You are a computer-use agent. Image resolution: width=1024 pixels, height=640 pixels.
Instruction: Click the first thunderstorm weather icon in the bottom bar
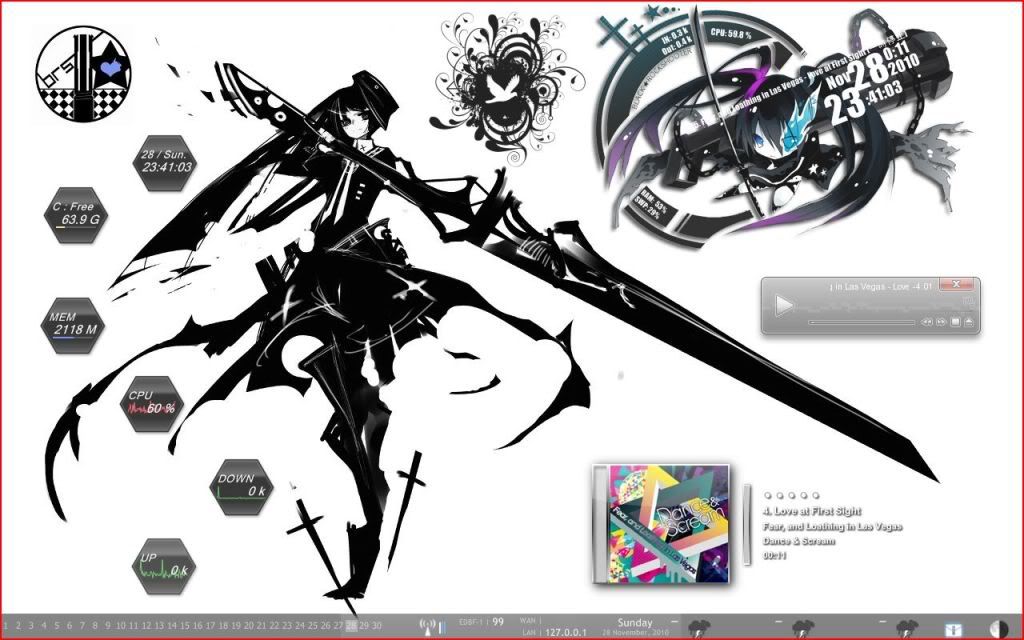click(699, 628)
